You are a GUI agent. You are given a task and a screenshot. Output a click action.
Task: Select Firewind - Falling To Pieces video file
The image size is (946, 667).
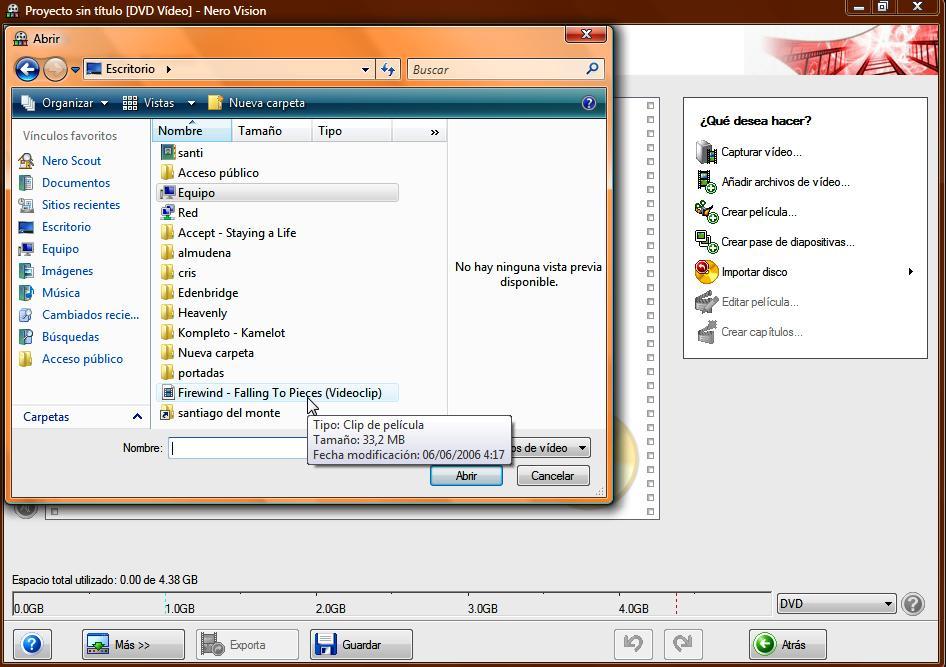[x=278, y=393]
